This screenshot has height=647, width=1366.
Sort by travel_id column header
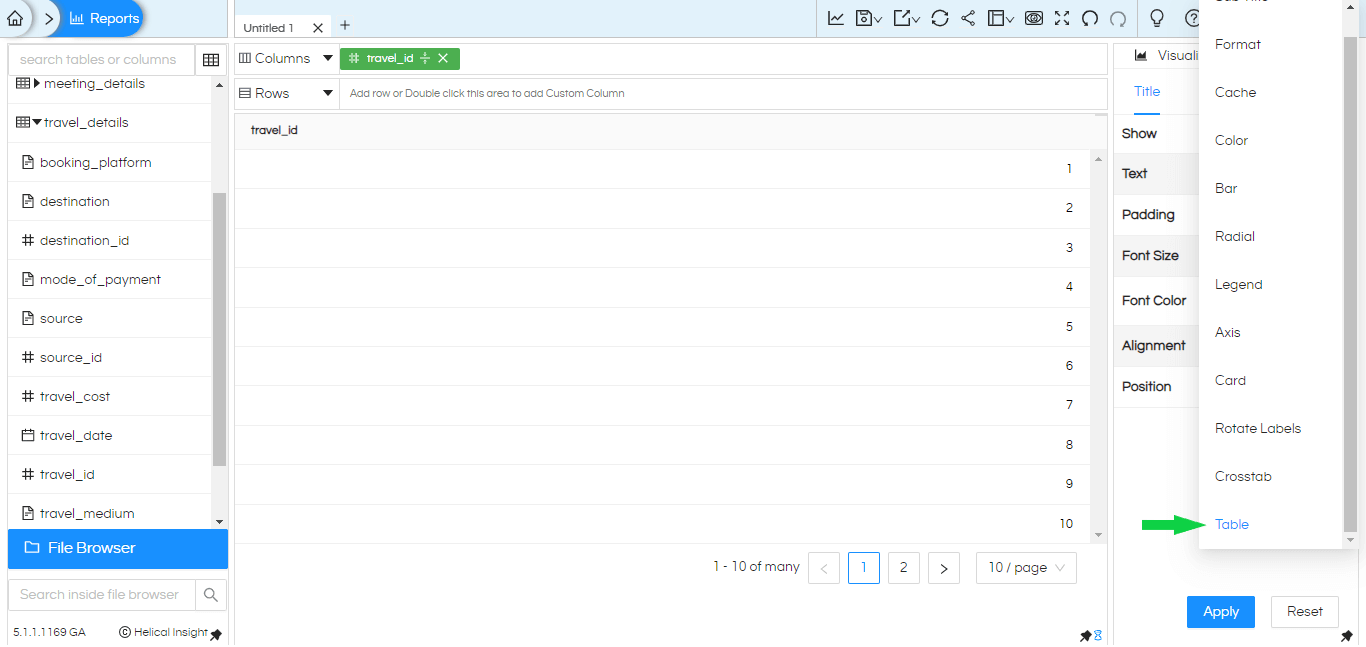(274, 130)
